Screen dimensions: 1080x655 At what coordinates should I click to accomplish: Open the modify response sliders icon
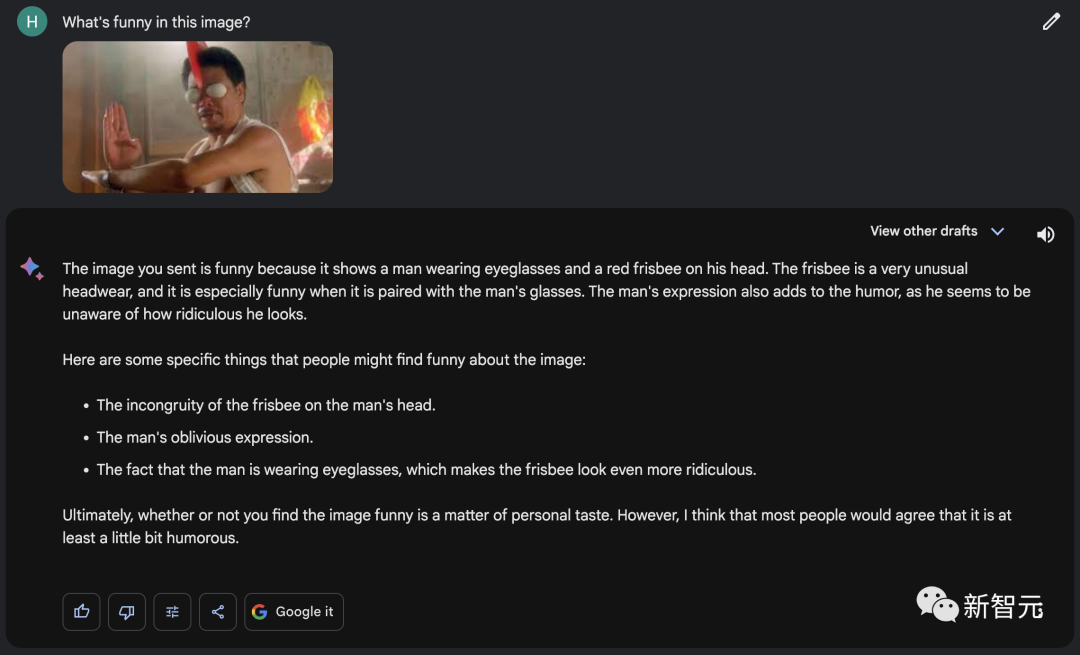click(x=172, y=612)
